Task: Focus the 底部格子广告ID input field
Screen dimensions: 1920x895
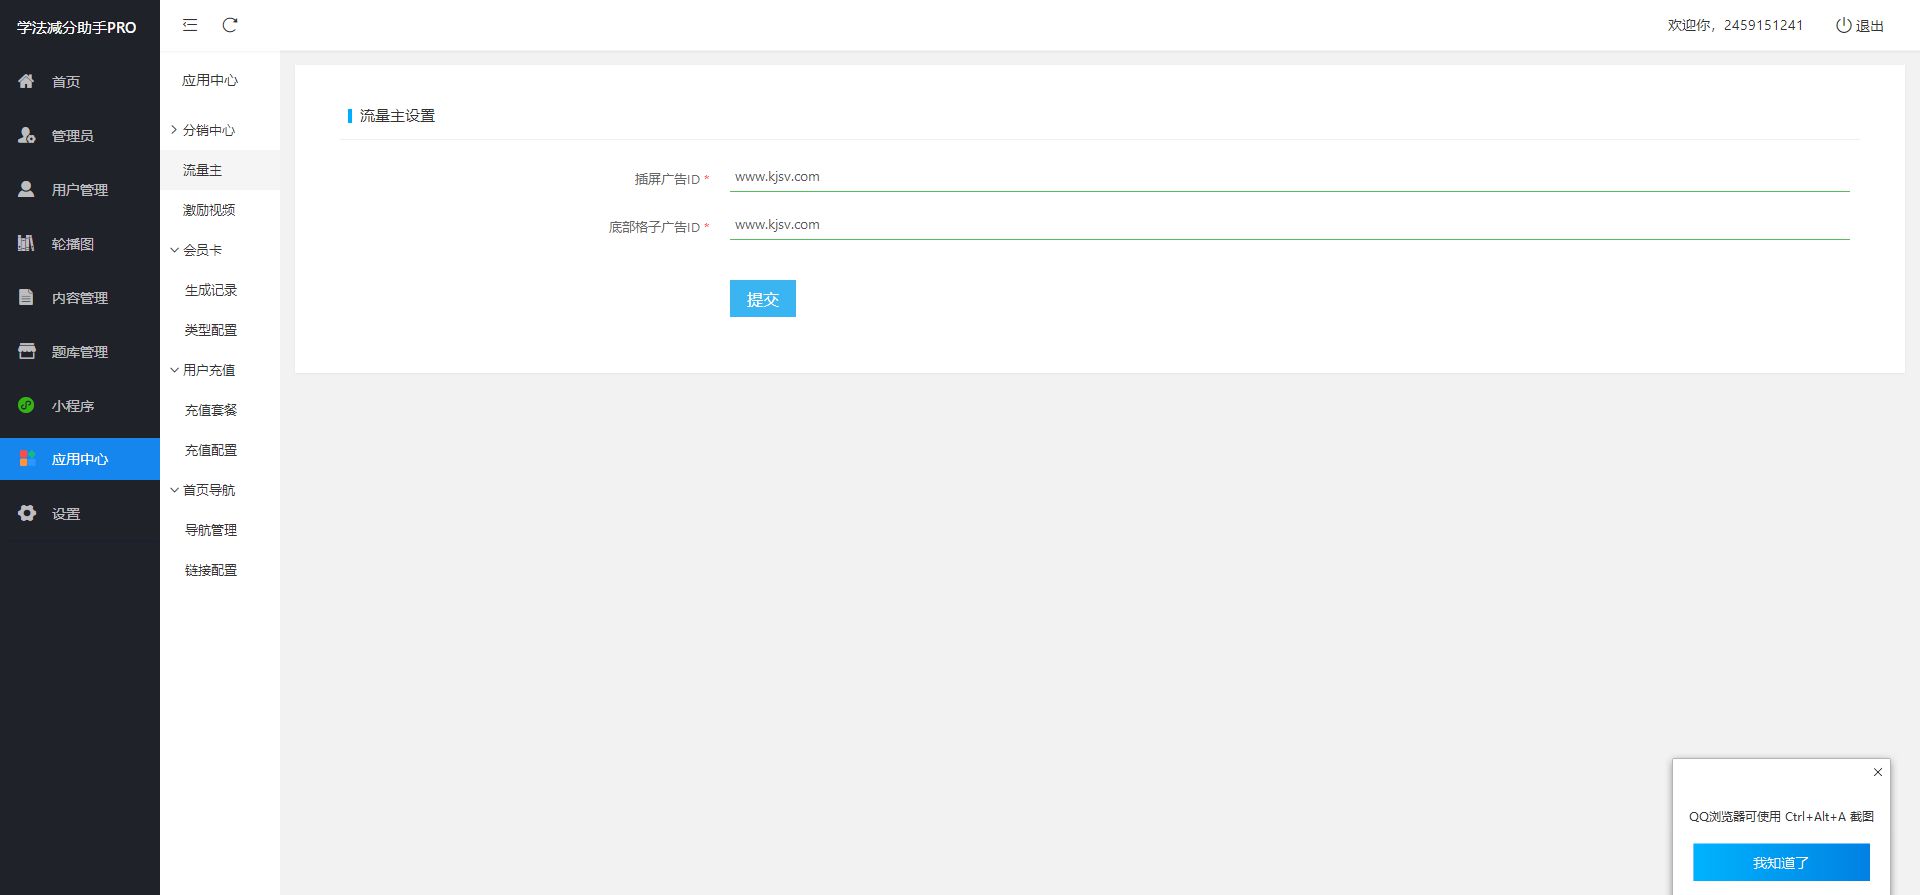Action: [x=1289, y=225]
